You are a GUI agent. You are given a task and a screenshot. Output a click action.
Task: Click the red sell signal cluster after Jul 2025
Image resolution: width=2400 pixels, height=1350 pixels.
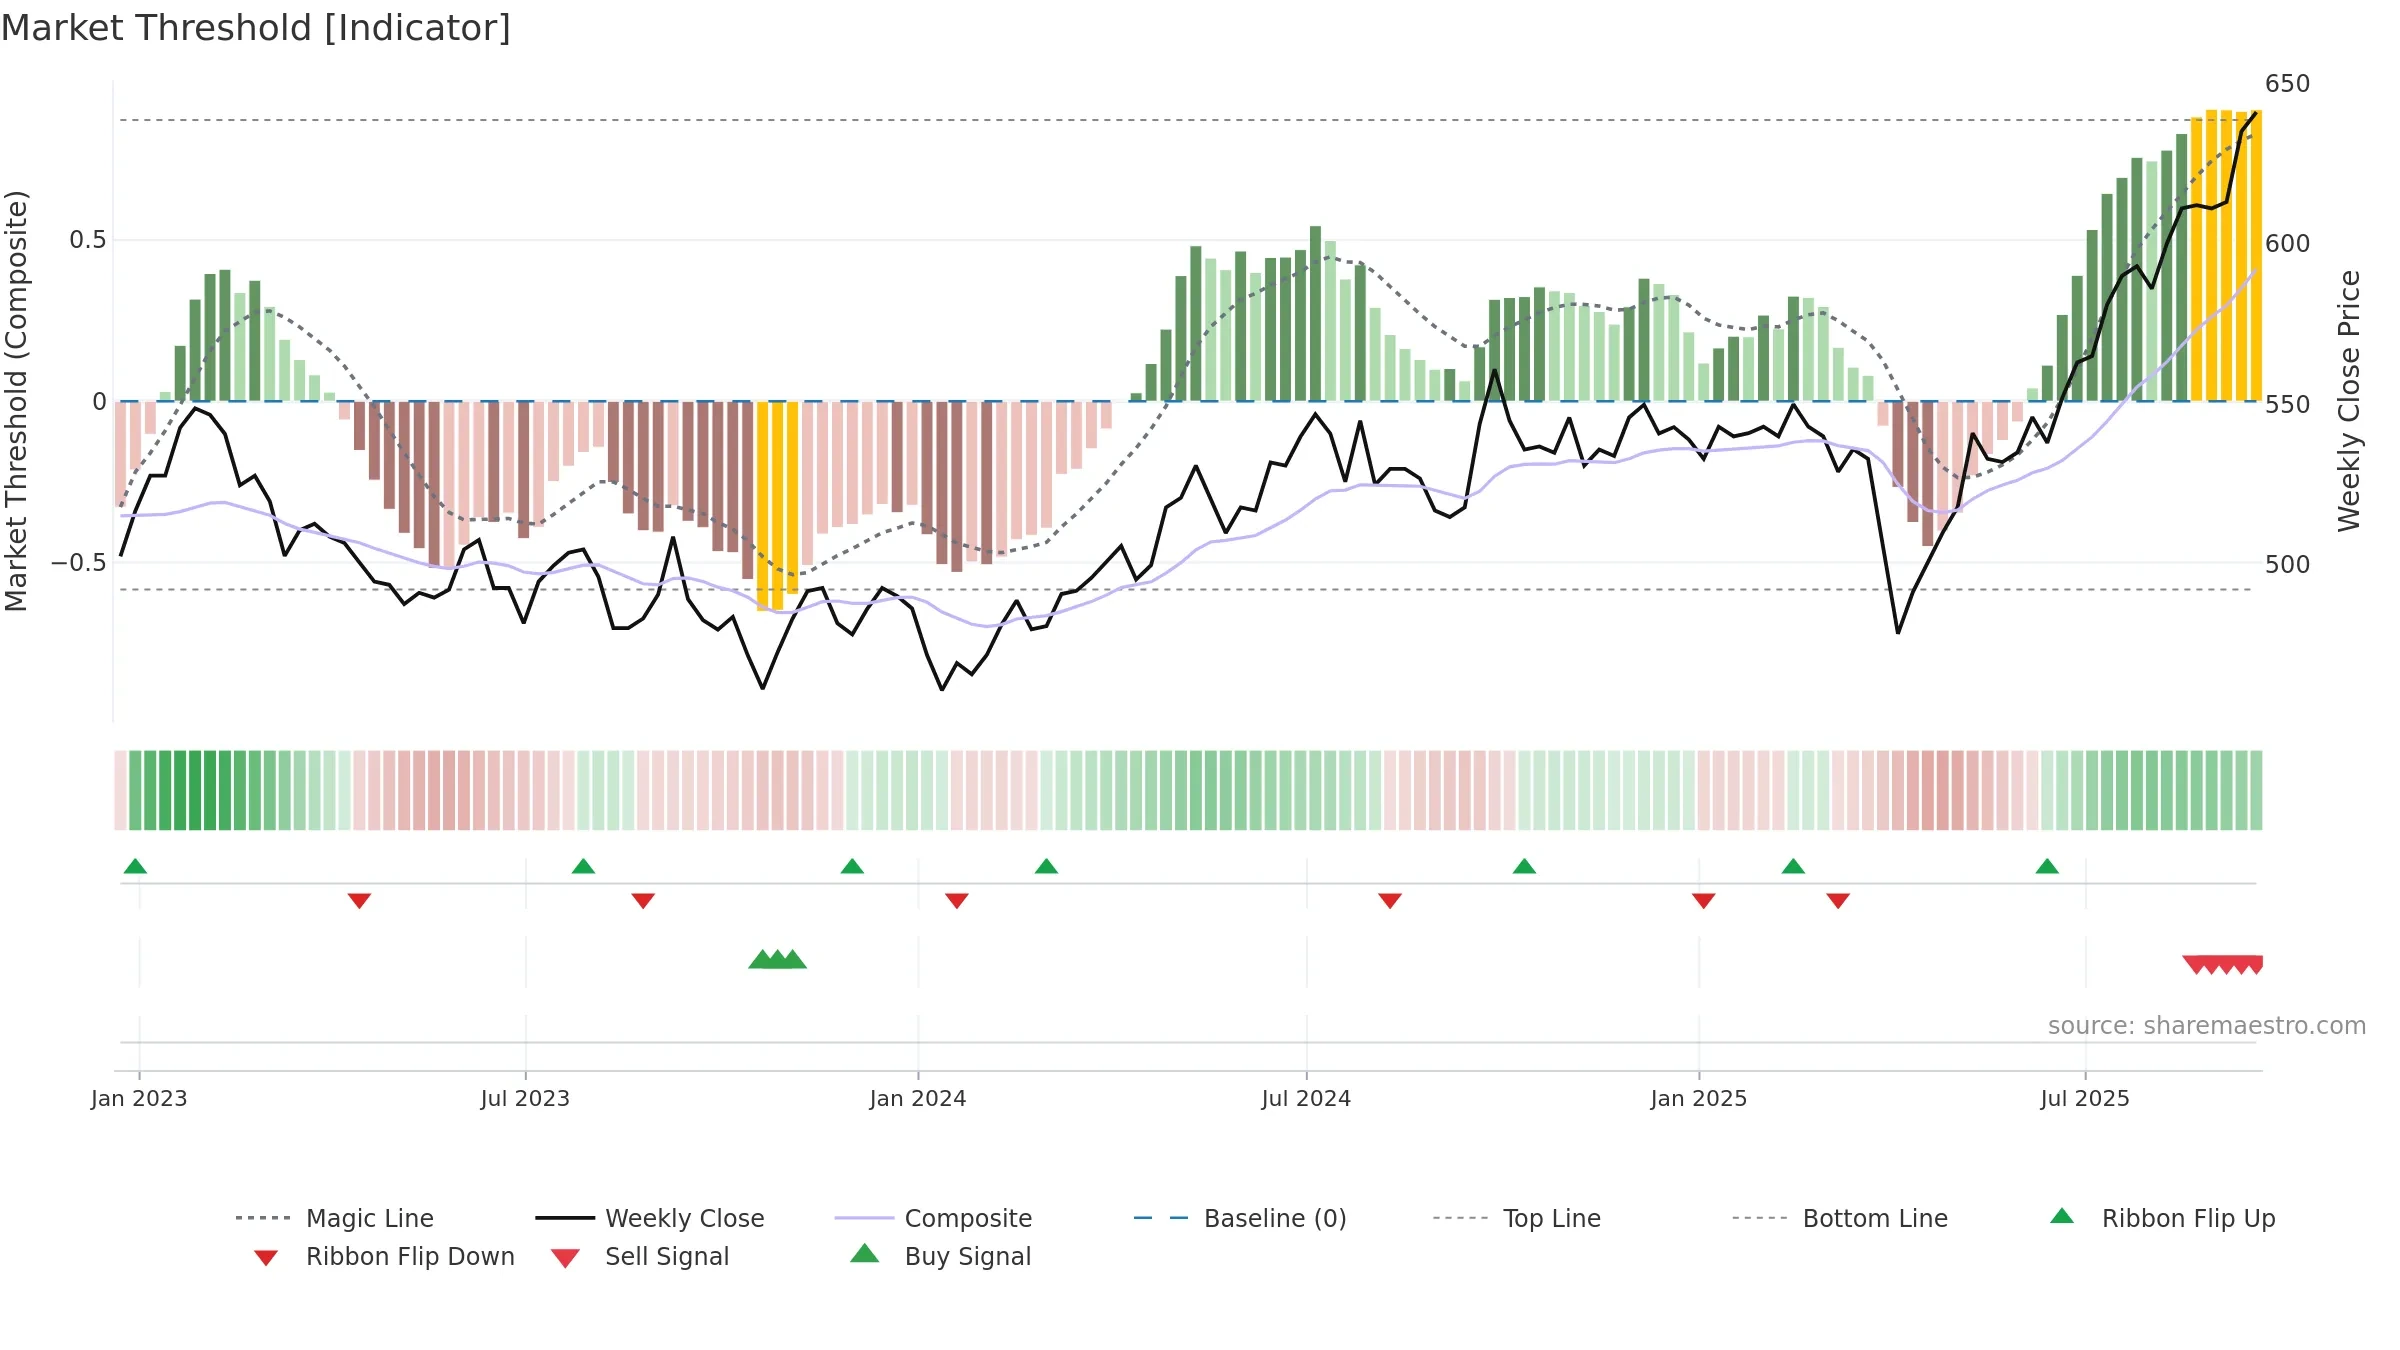(x=2224, y=965)
